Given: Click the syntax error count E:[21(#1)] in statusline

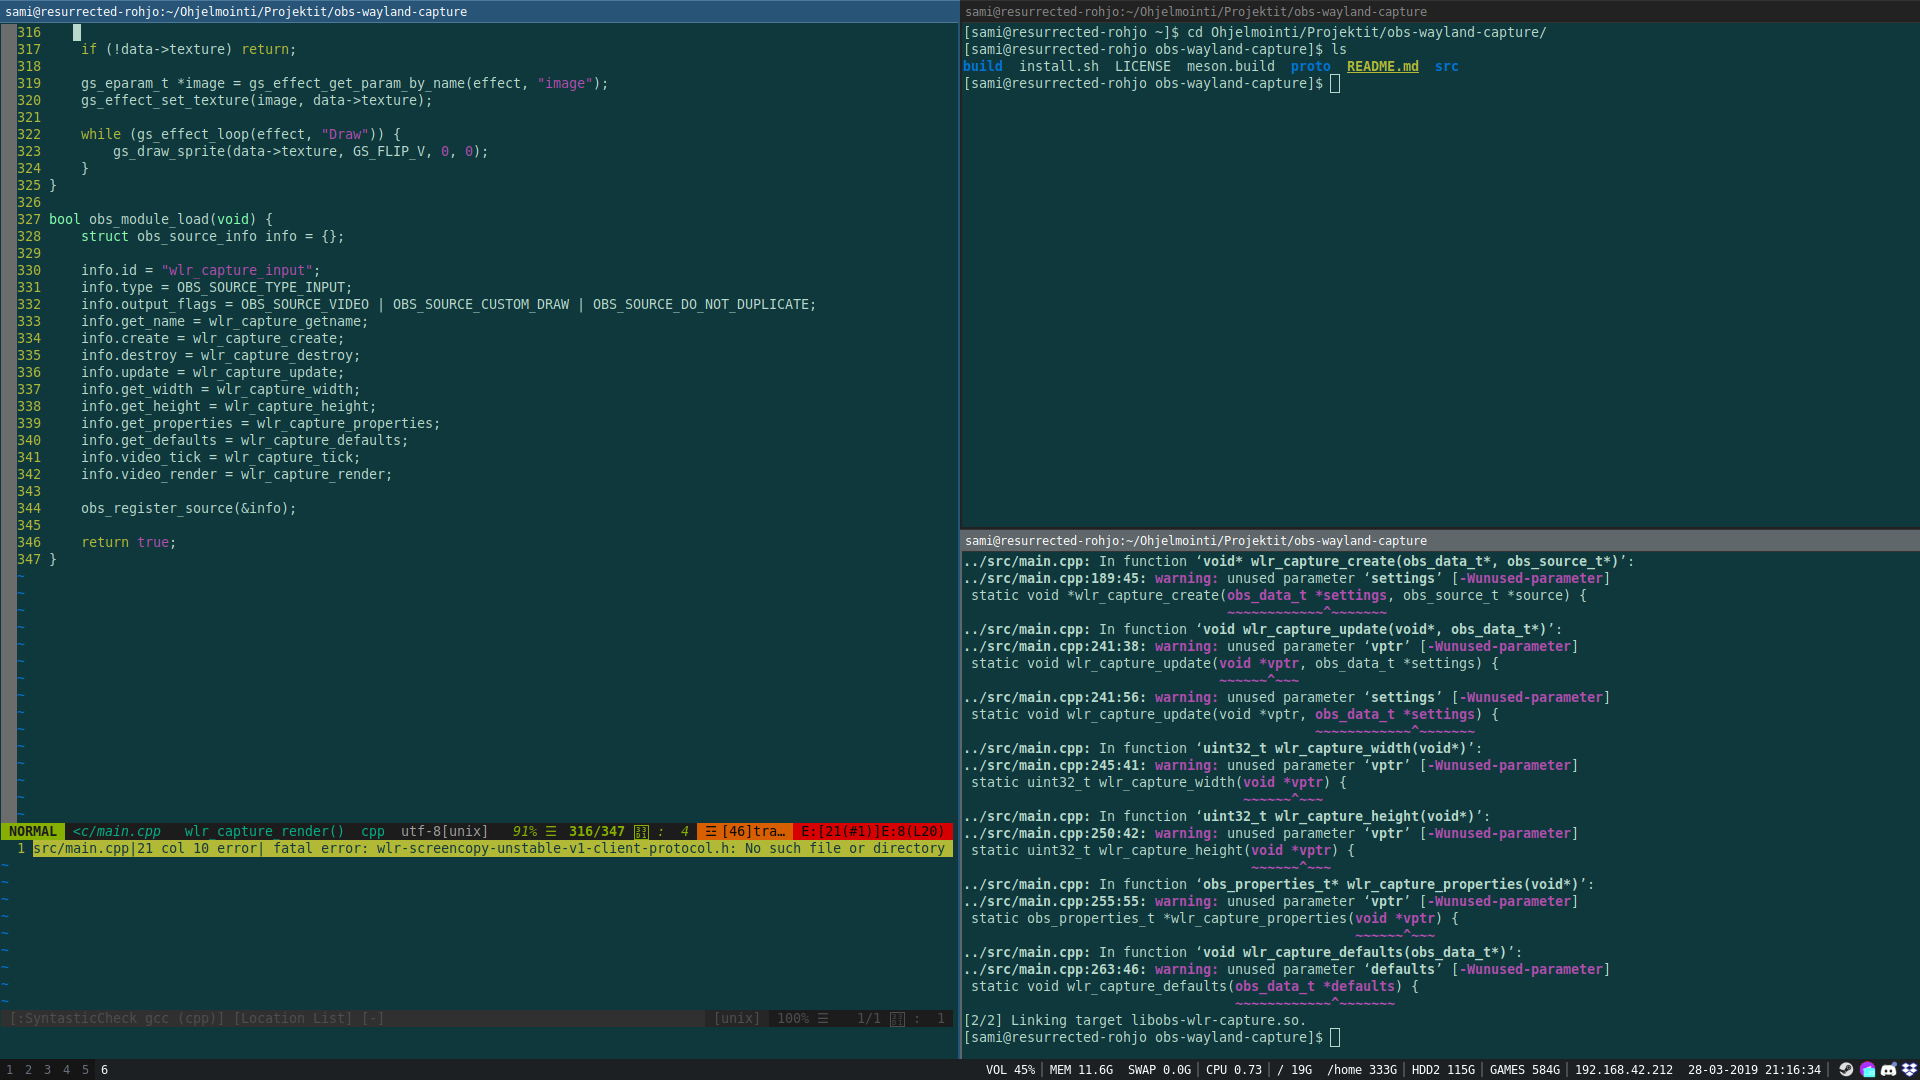Looking at the screenshot, I should 829,831.
